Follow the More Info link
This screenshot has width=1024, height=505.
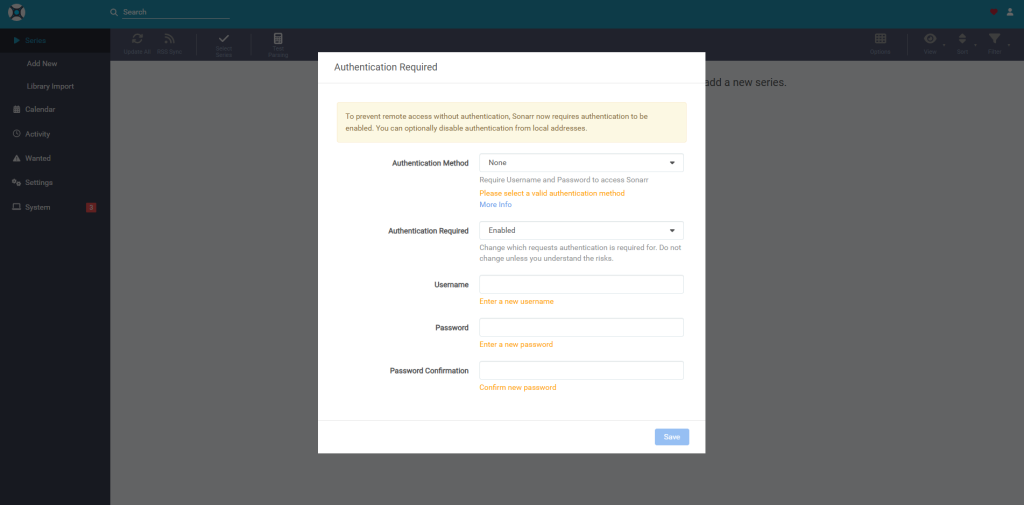[495, 204]
